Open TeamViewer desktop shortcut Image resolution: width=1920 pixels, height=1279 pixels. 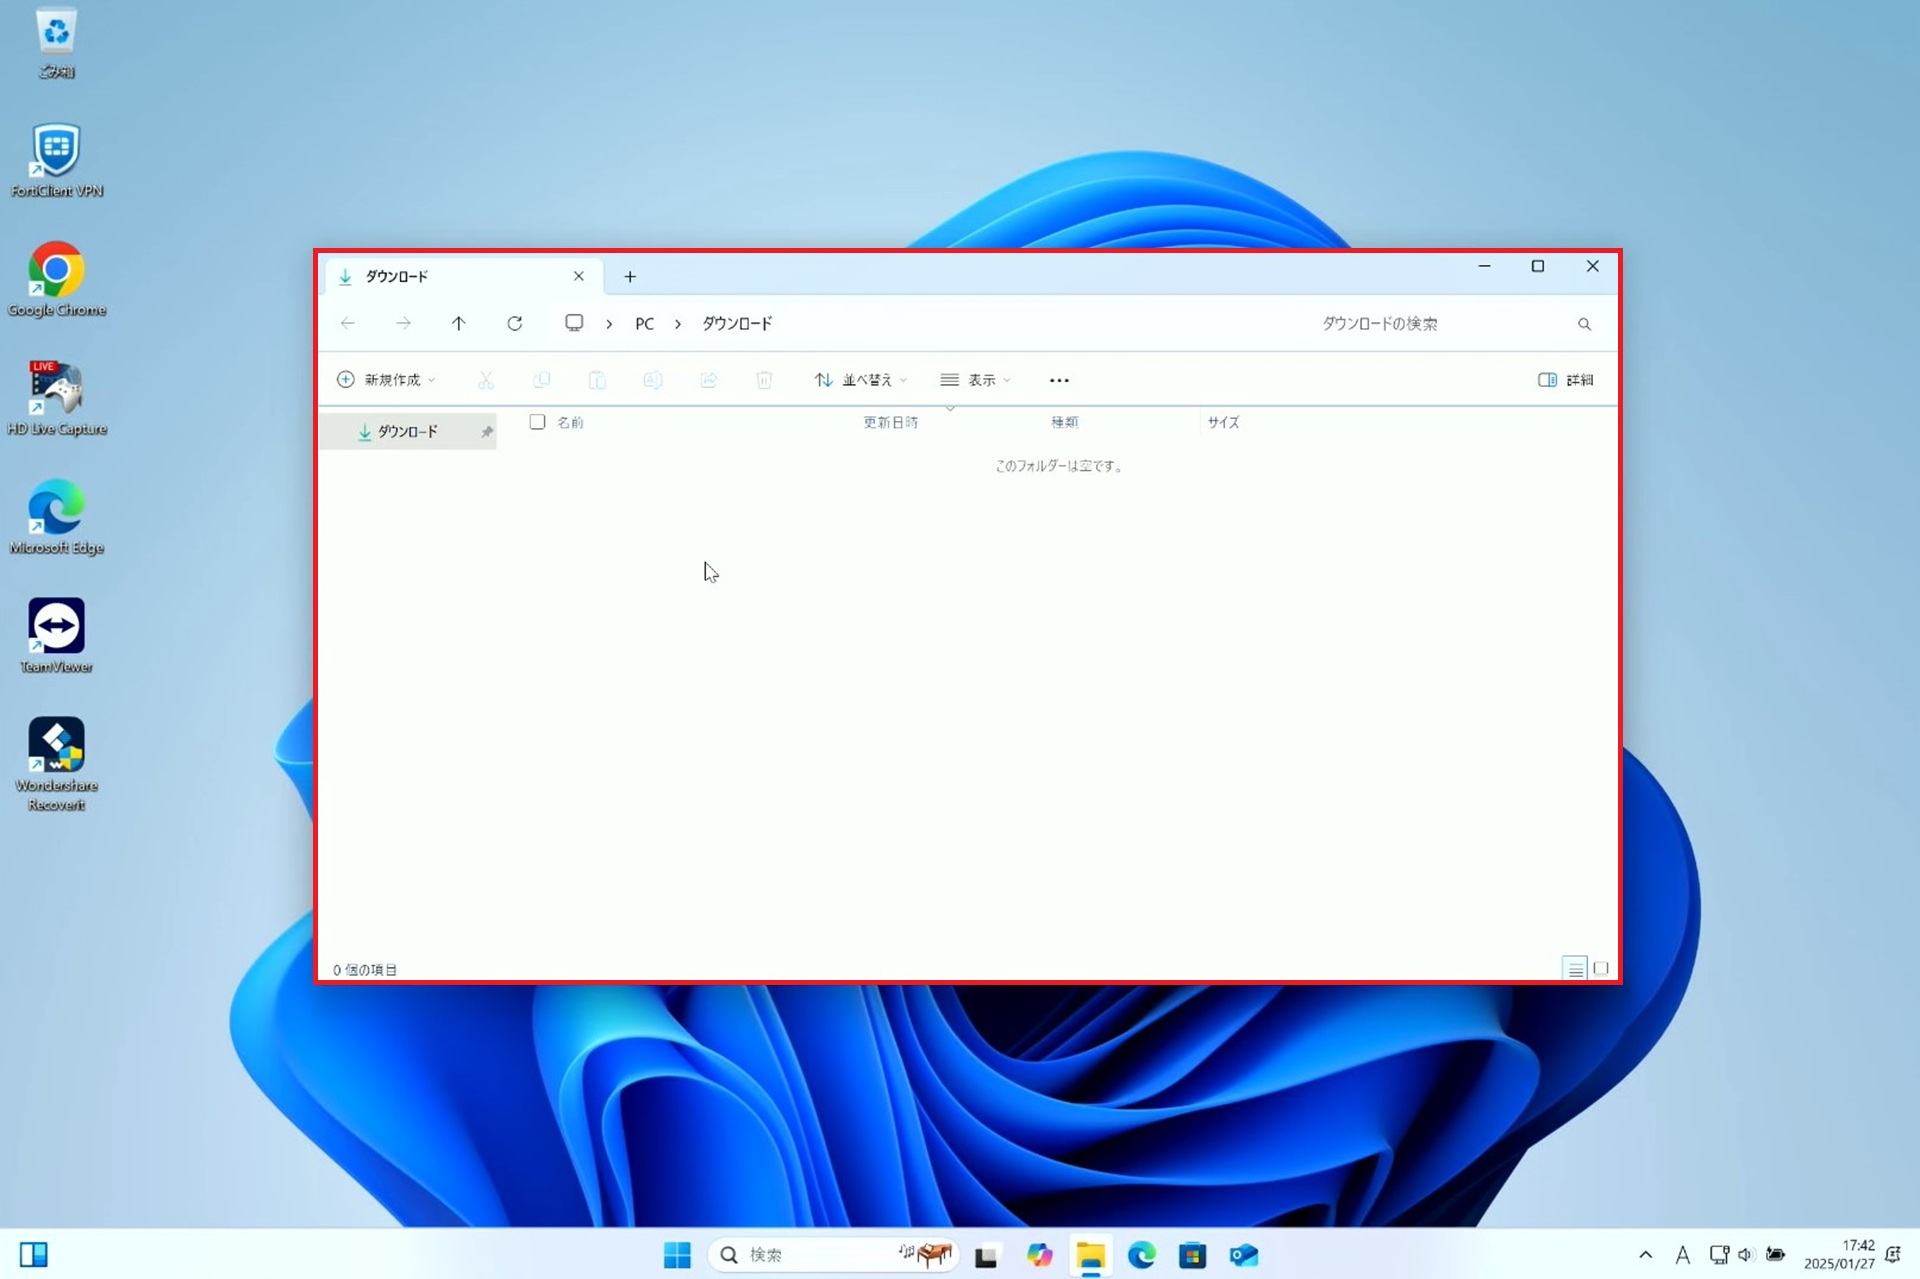(x=56, y=636)
